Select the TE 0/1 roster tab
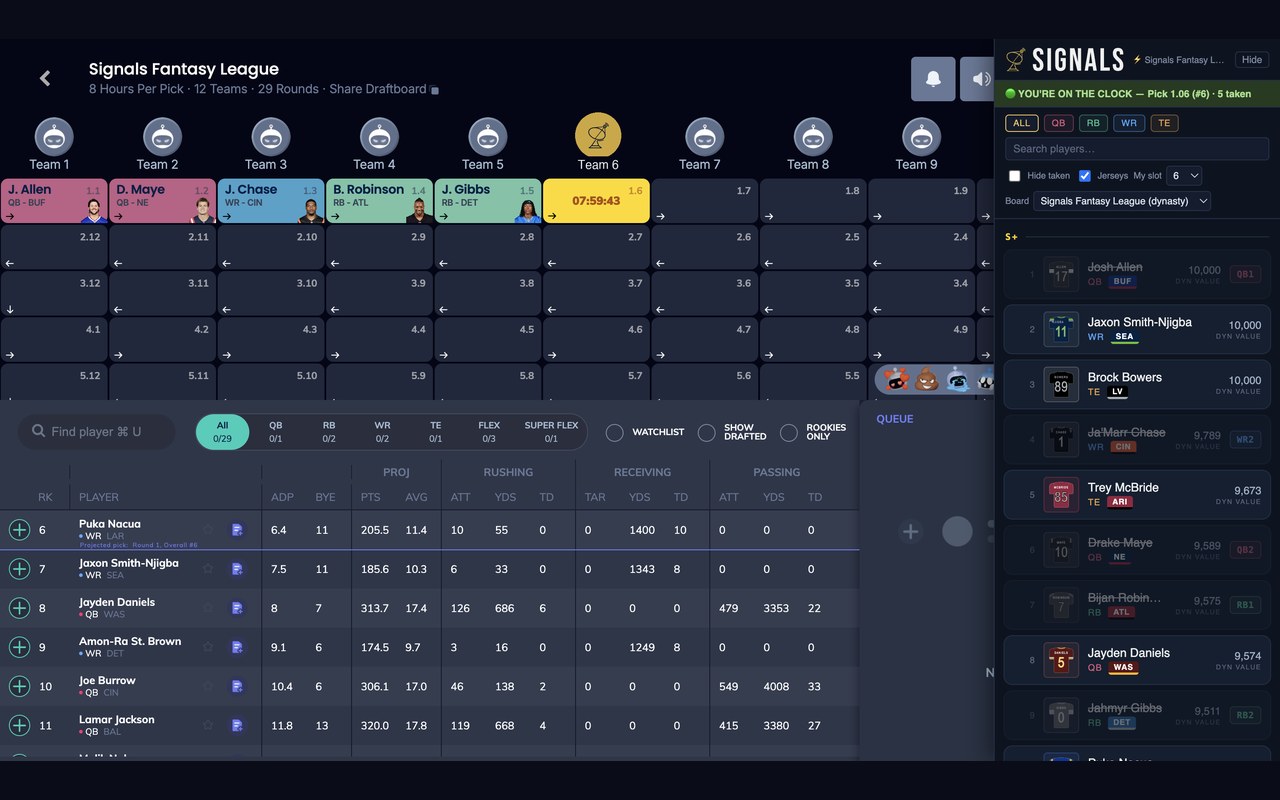The width and height of the screenshot is (1280, 800). tap(436, 432)
